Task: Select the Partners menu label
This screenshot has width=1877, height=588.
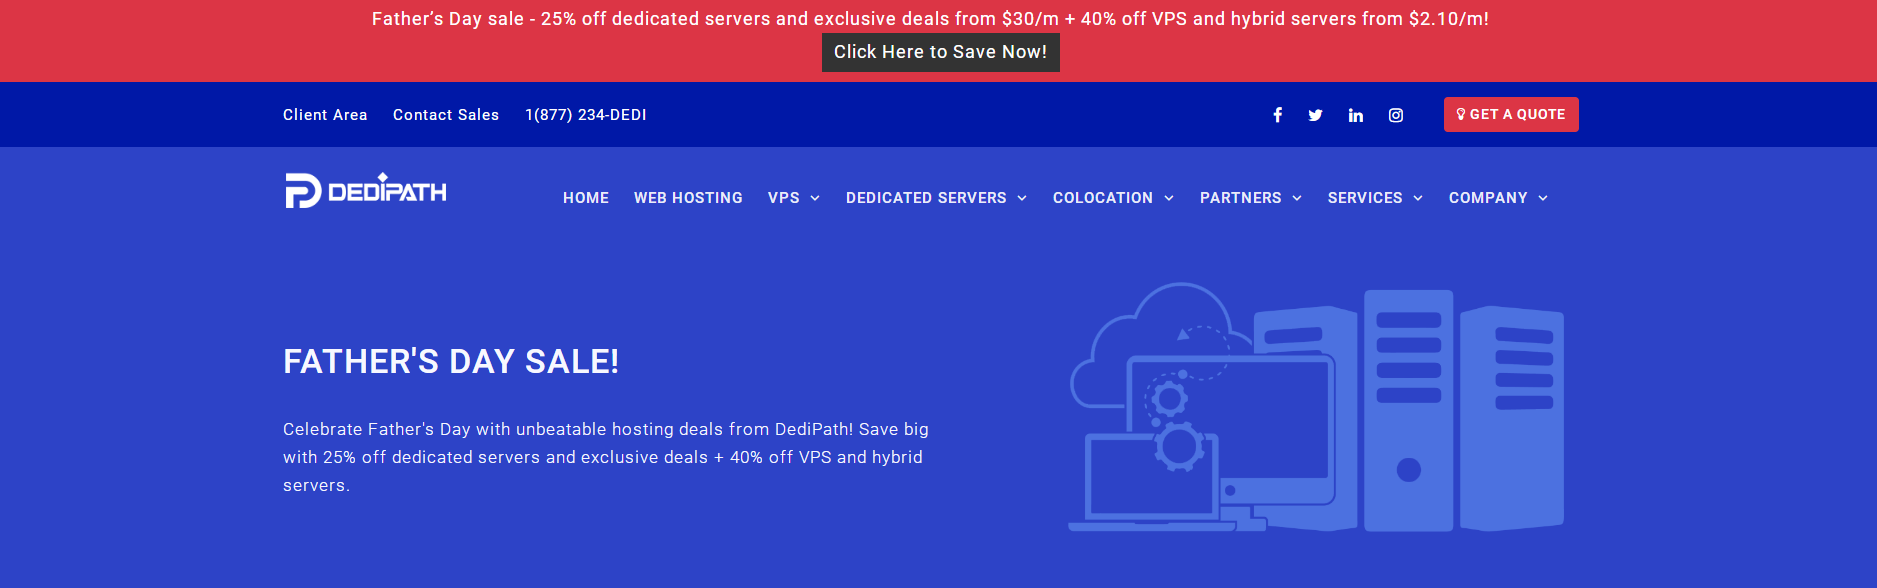Action: [x=1241, y=198]
